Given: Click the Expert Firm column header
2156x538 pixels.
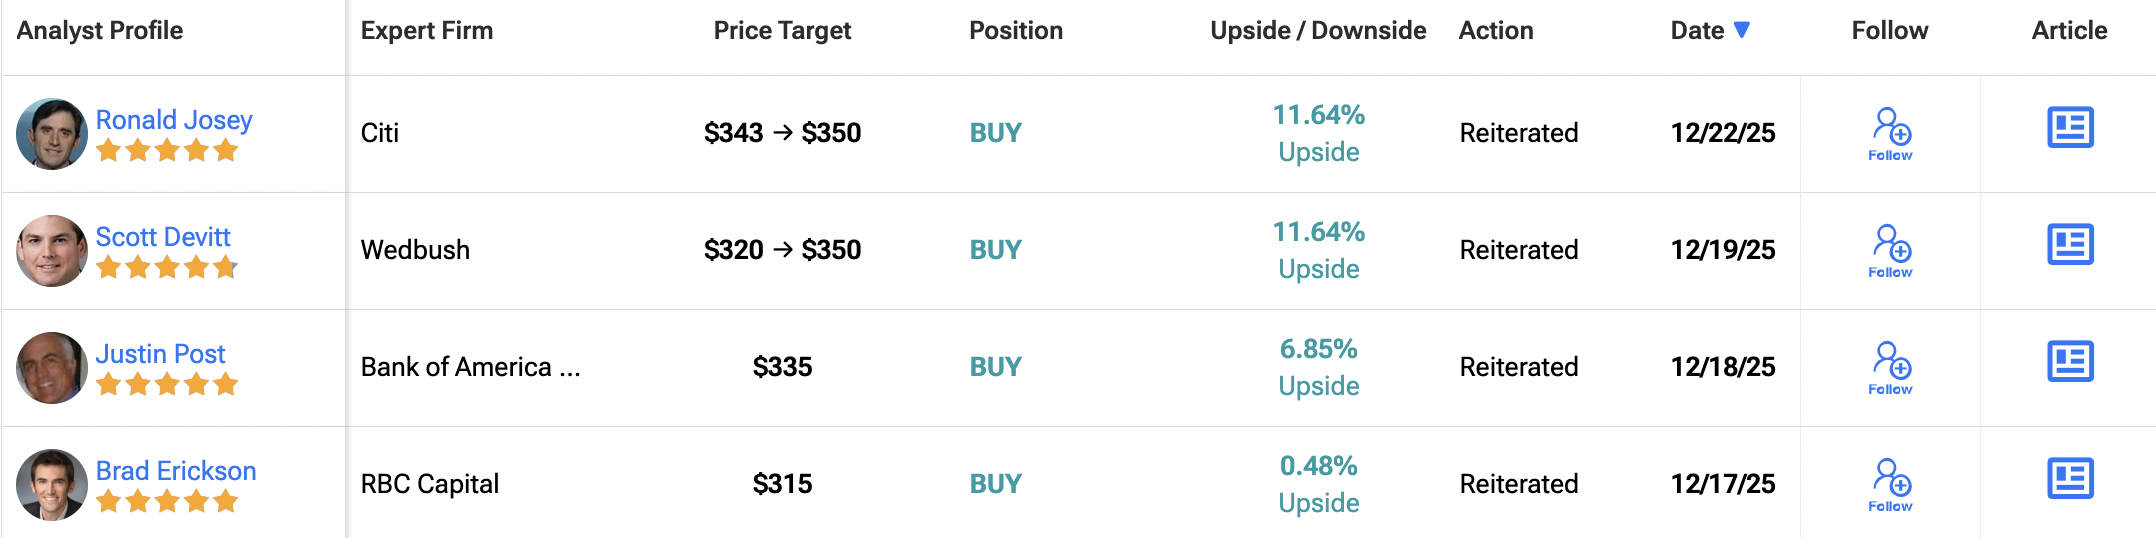Looking at the screenshot, I should [x=427, y=31].
